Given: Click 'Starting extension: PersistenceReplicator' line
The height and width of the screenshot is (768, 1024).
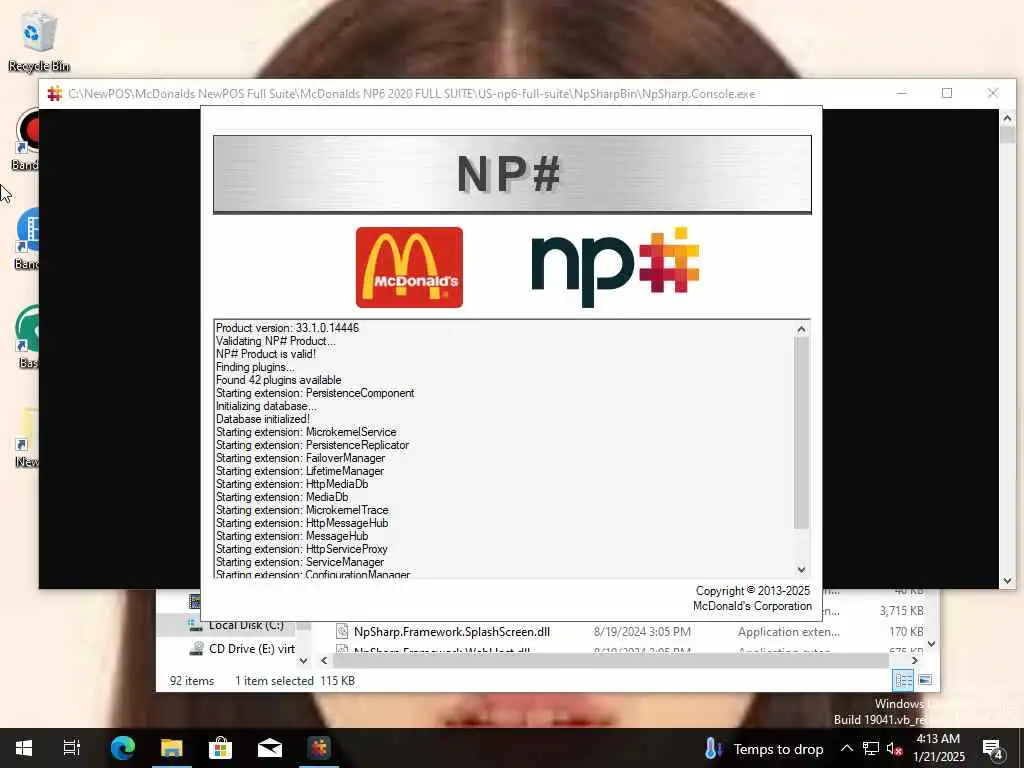Looking at the screenshot, I should pyautogui.click(x=312, y=445).
